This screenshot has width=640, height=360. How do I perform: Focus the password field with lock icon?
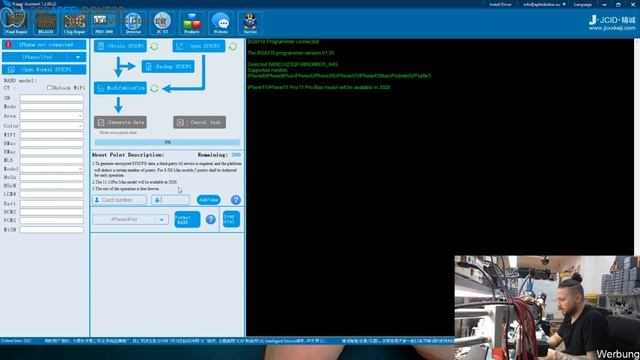pyautogui.click(x=171, y=200)
